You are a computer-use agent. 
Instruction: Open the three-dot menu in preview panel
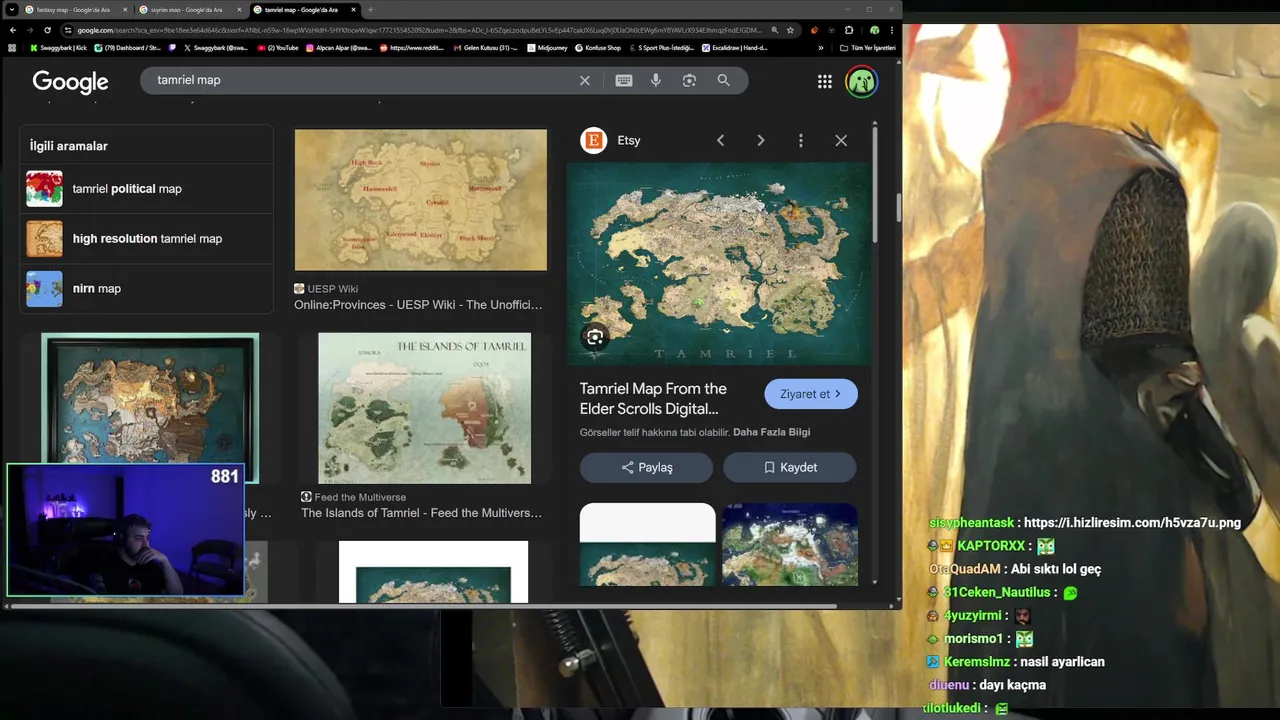coord(800,141)
